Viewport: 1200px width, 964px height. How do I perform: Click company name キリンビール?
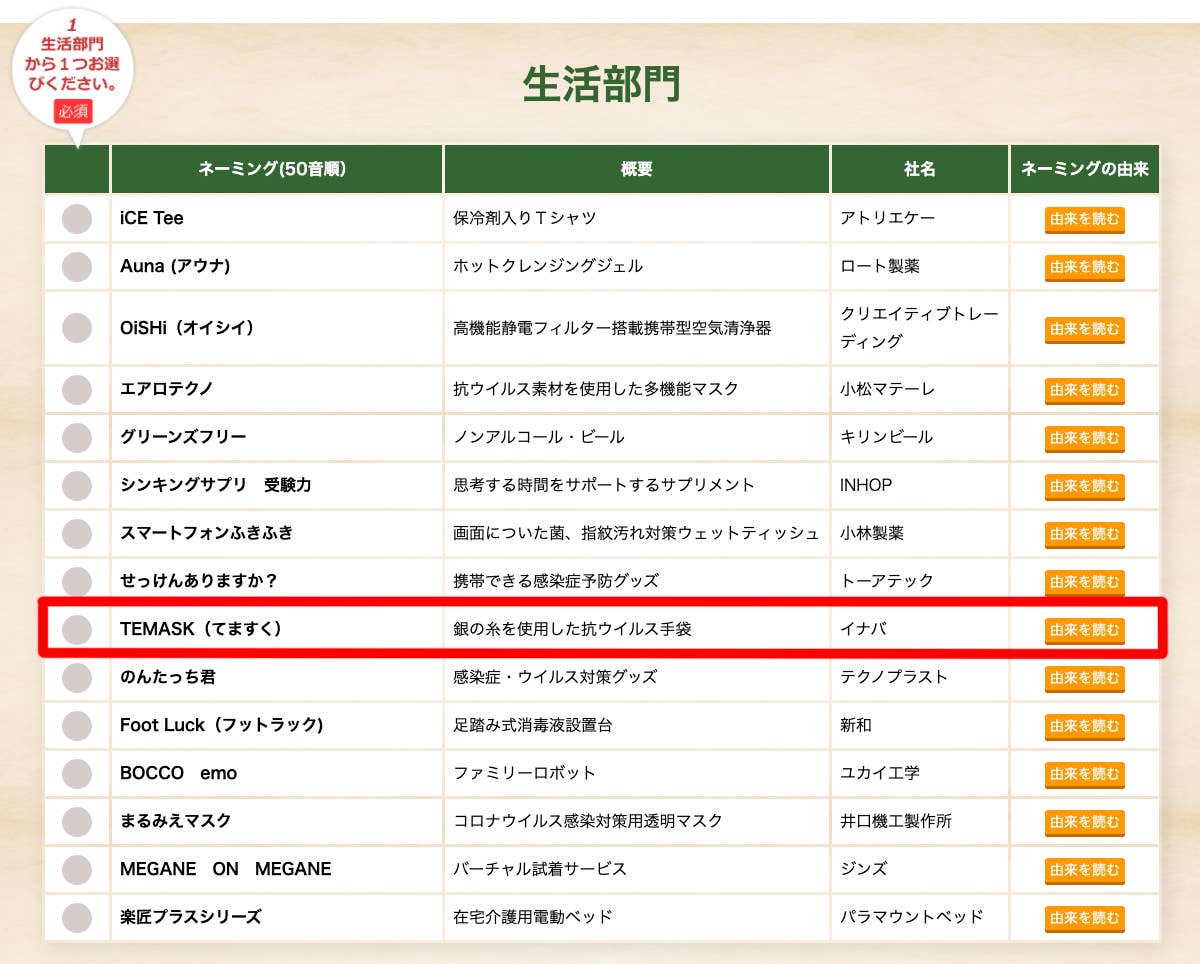pyautogui.click(x=887, y=436)
